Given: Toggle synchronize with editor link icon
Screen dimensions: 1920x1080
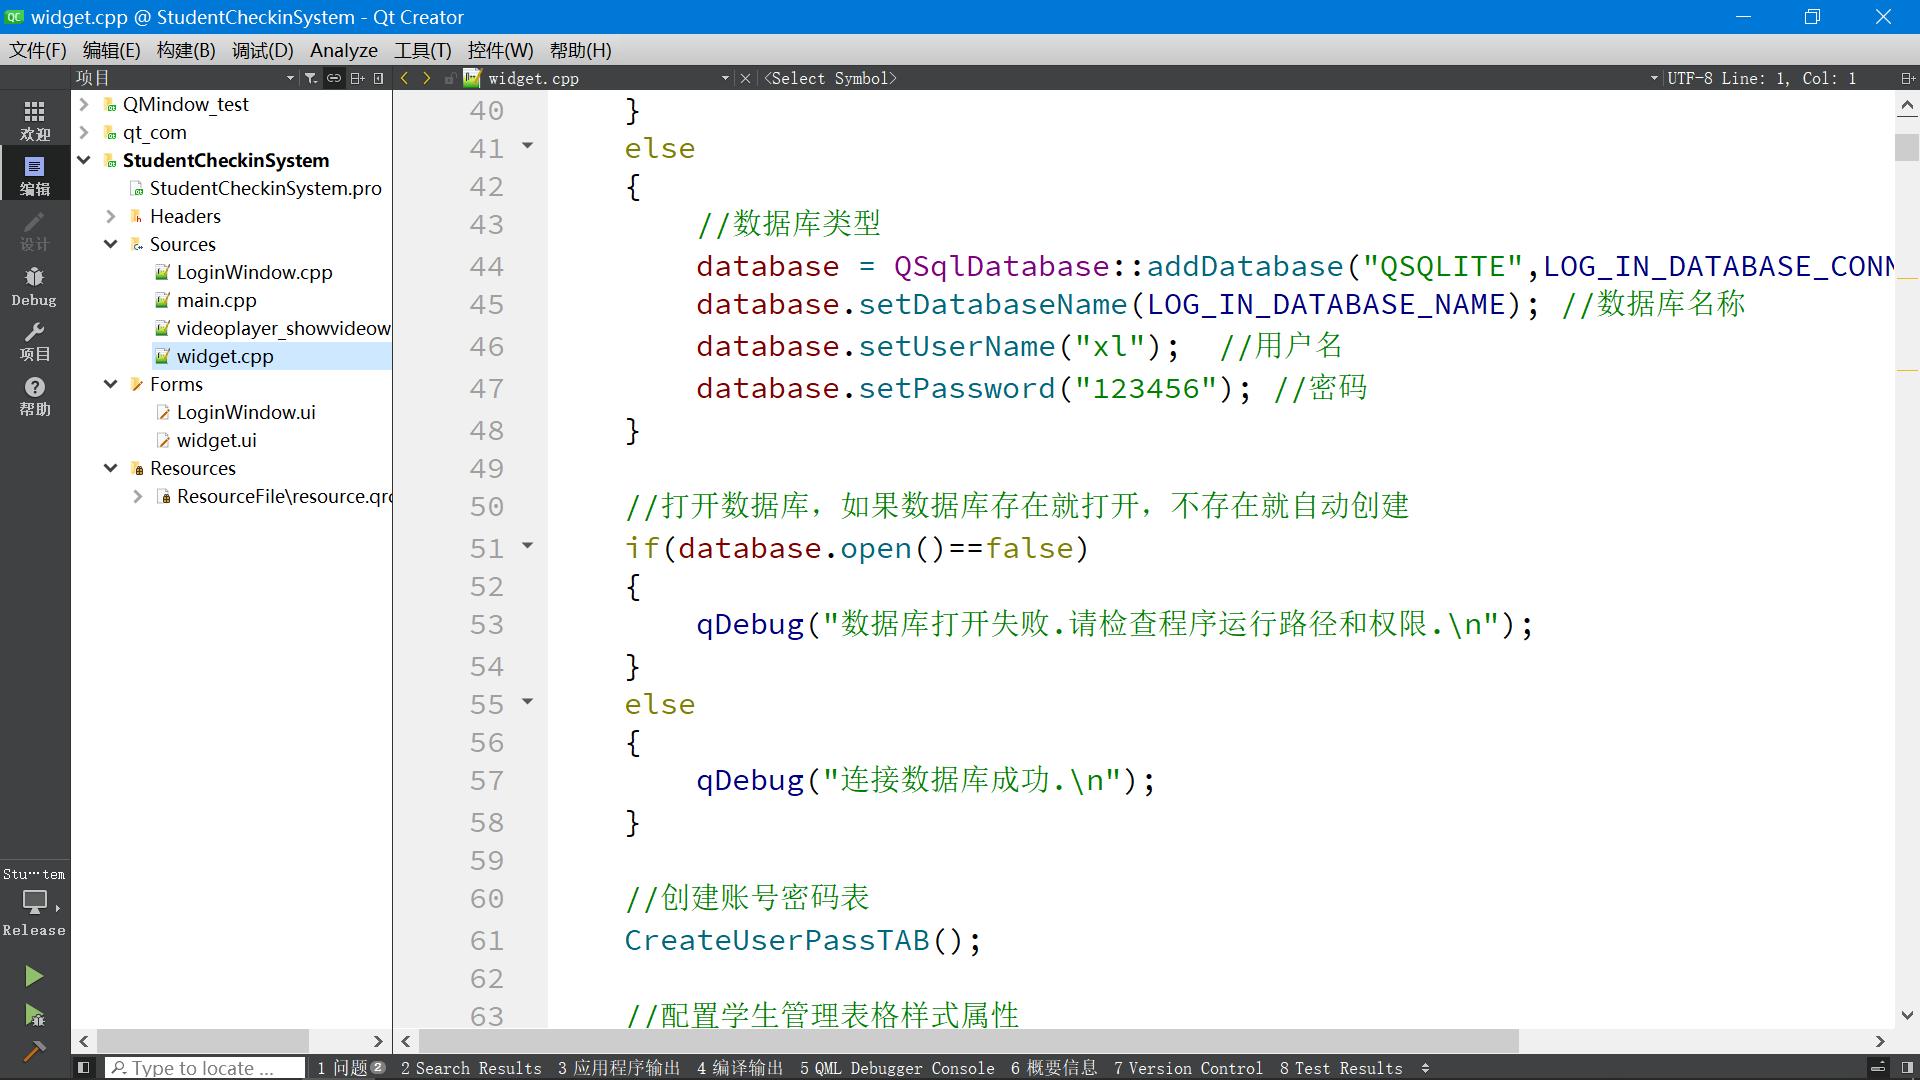Looking at the screenshot, I should pyautogui.click(x=334, y=78).
